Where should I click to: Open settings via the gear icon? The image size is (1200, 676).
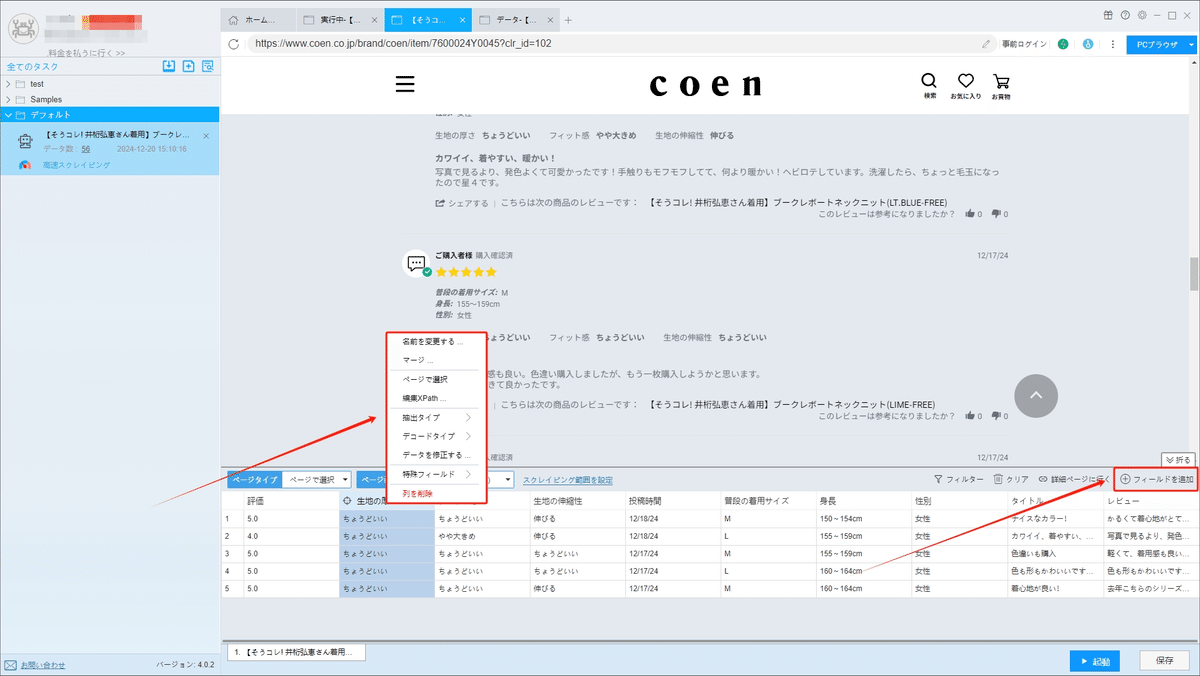tap(1142, 15)
